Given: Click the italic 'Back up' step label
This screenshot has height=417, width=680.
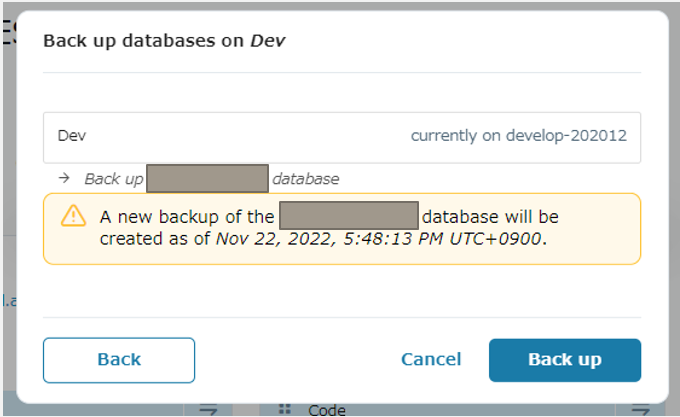Looking at the screenshot, I should (114, 179).
